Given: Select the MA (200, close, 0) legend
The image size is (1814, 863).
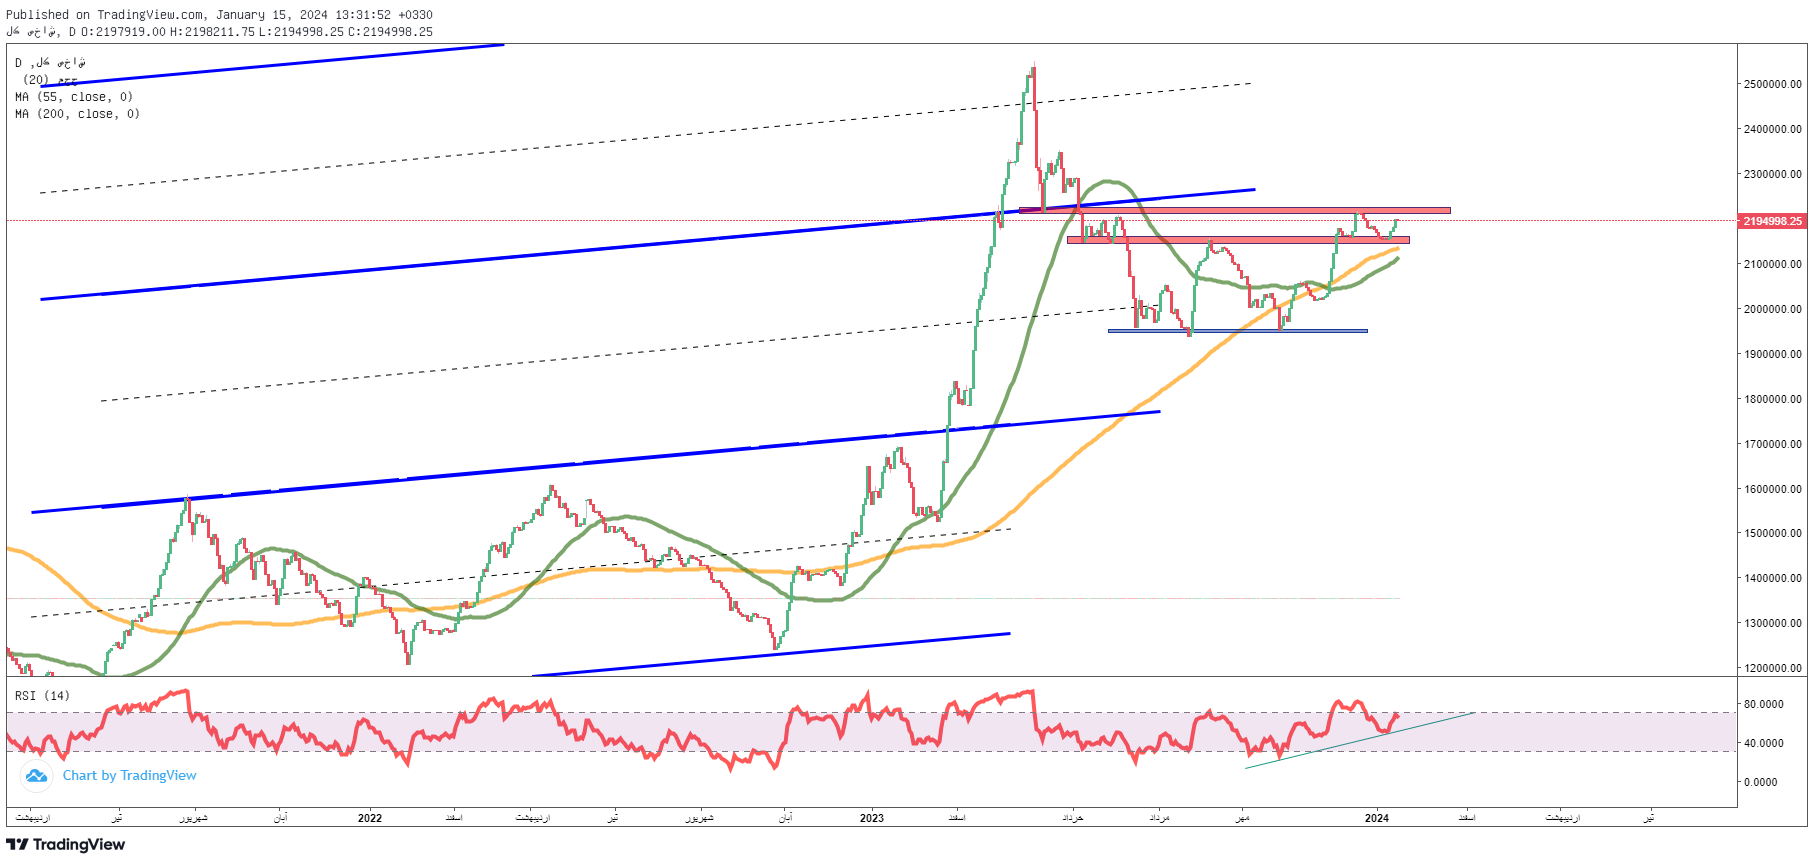Looking at the screenshot, I should tap(77, 114).
